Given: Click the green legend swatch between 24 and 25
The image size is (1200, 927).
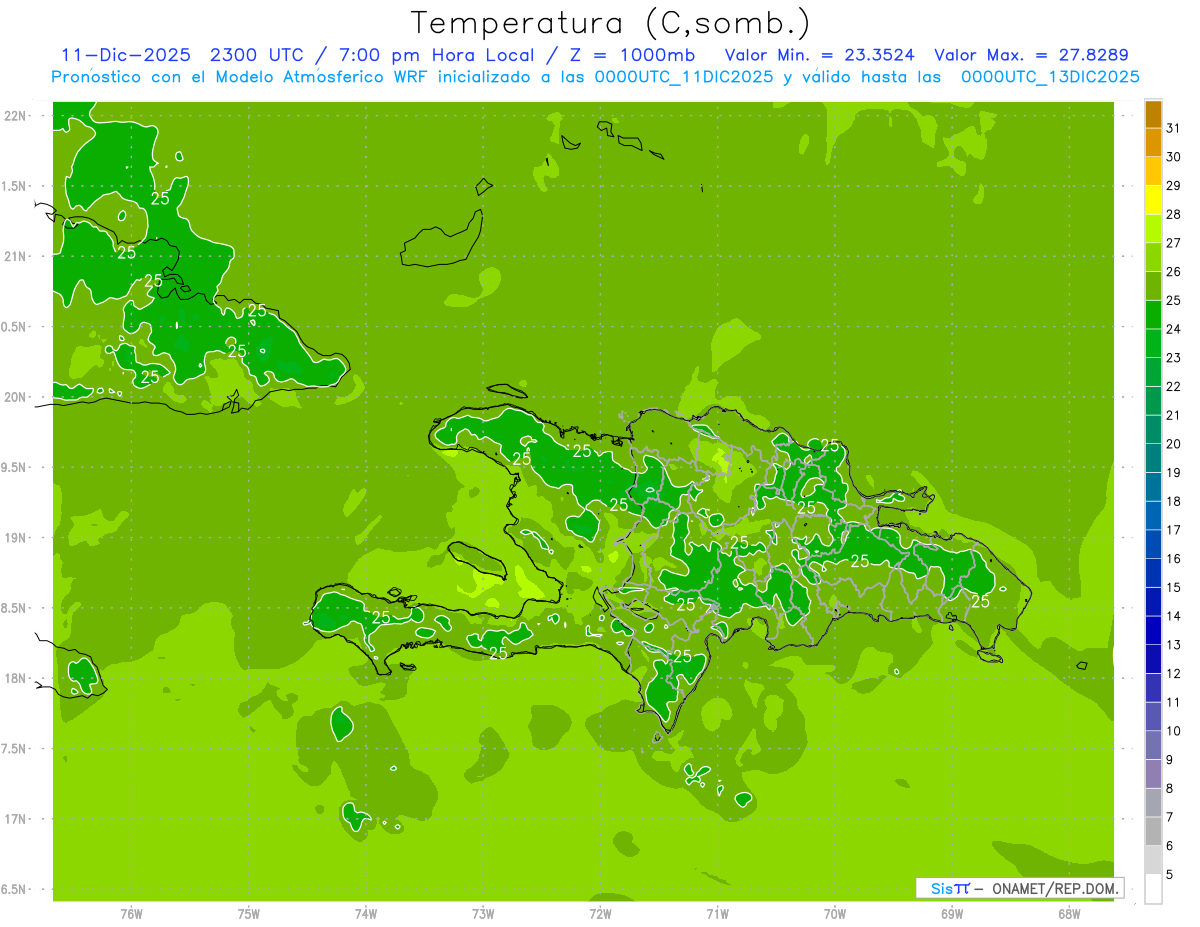Looking at the screenshot, I should [1153, 315].
